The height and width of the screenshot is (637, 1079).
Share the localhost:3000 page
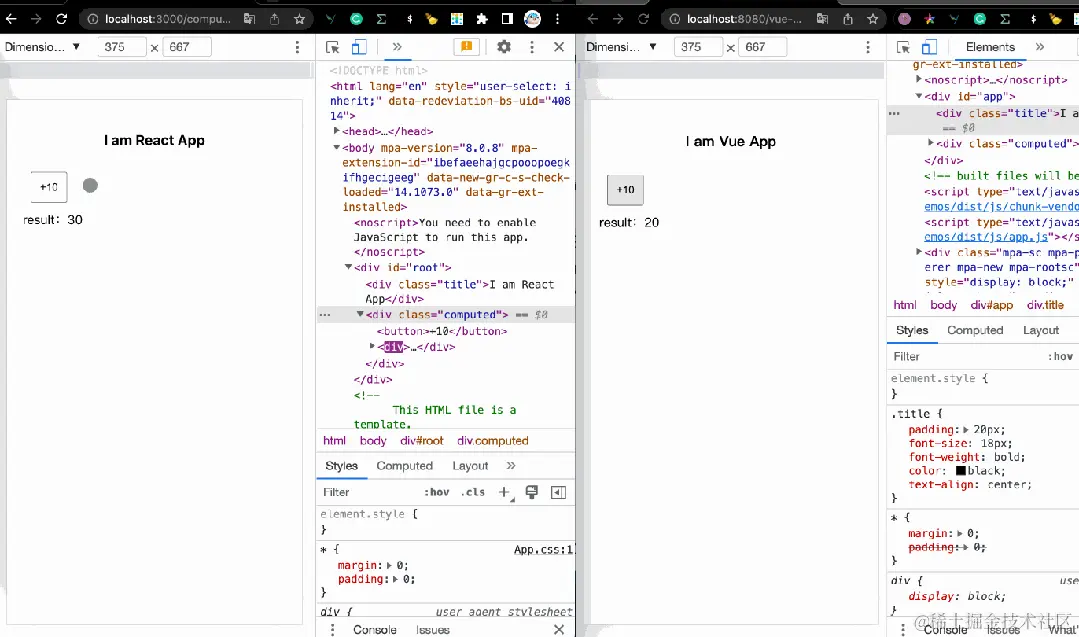click(x=275, y=19)
